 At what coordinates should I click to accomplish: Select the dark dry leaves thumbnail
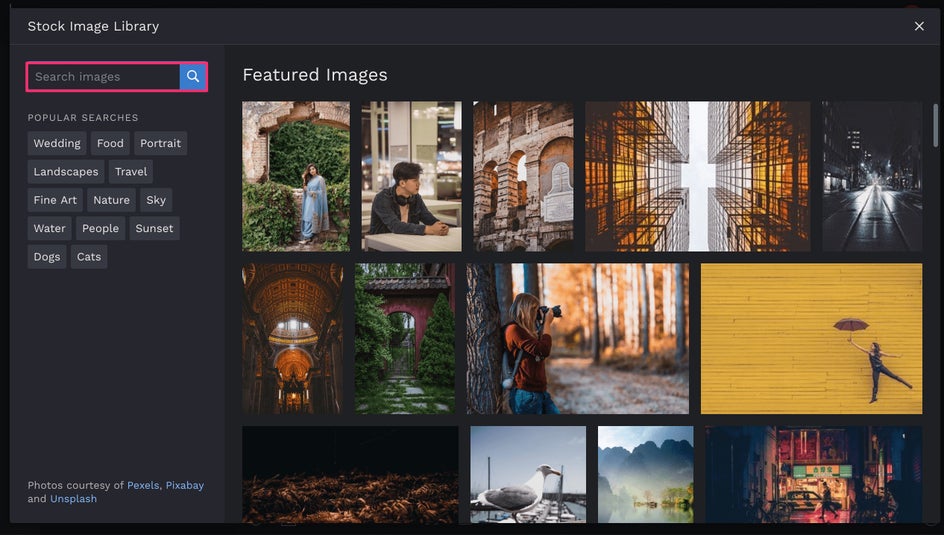pyautogui.click(x=350, y=474)
